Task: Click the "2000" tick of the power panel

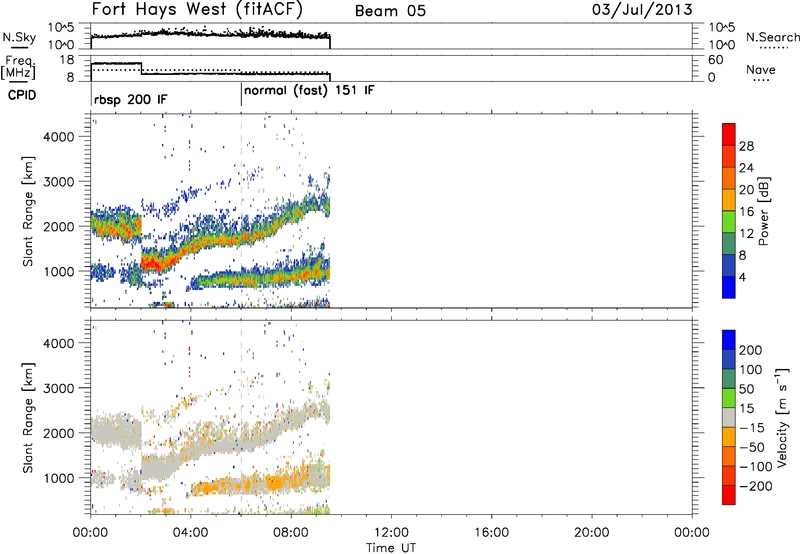Action: (x=59, y=226)
